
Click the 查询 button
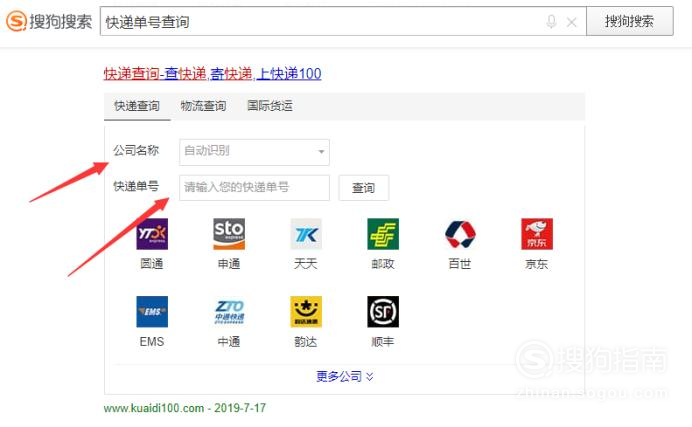(363, 188)
